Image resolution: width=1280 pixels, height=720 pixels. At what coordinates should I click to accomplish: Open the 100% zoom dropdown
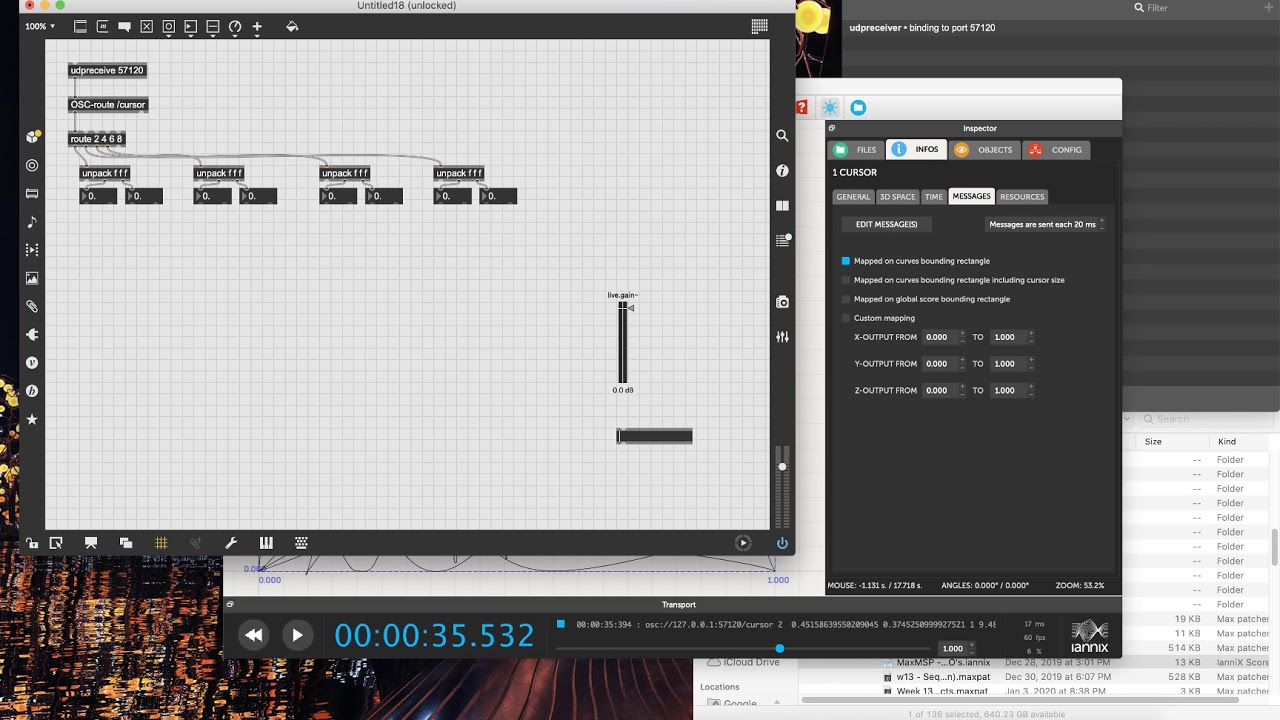tap(40, 26)
